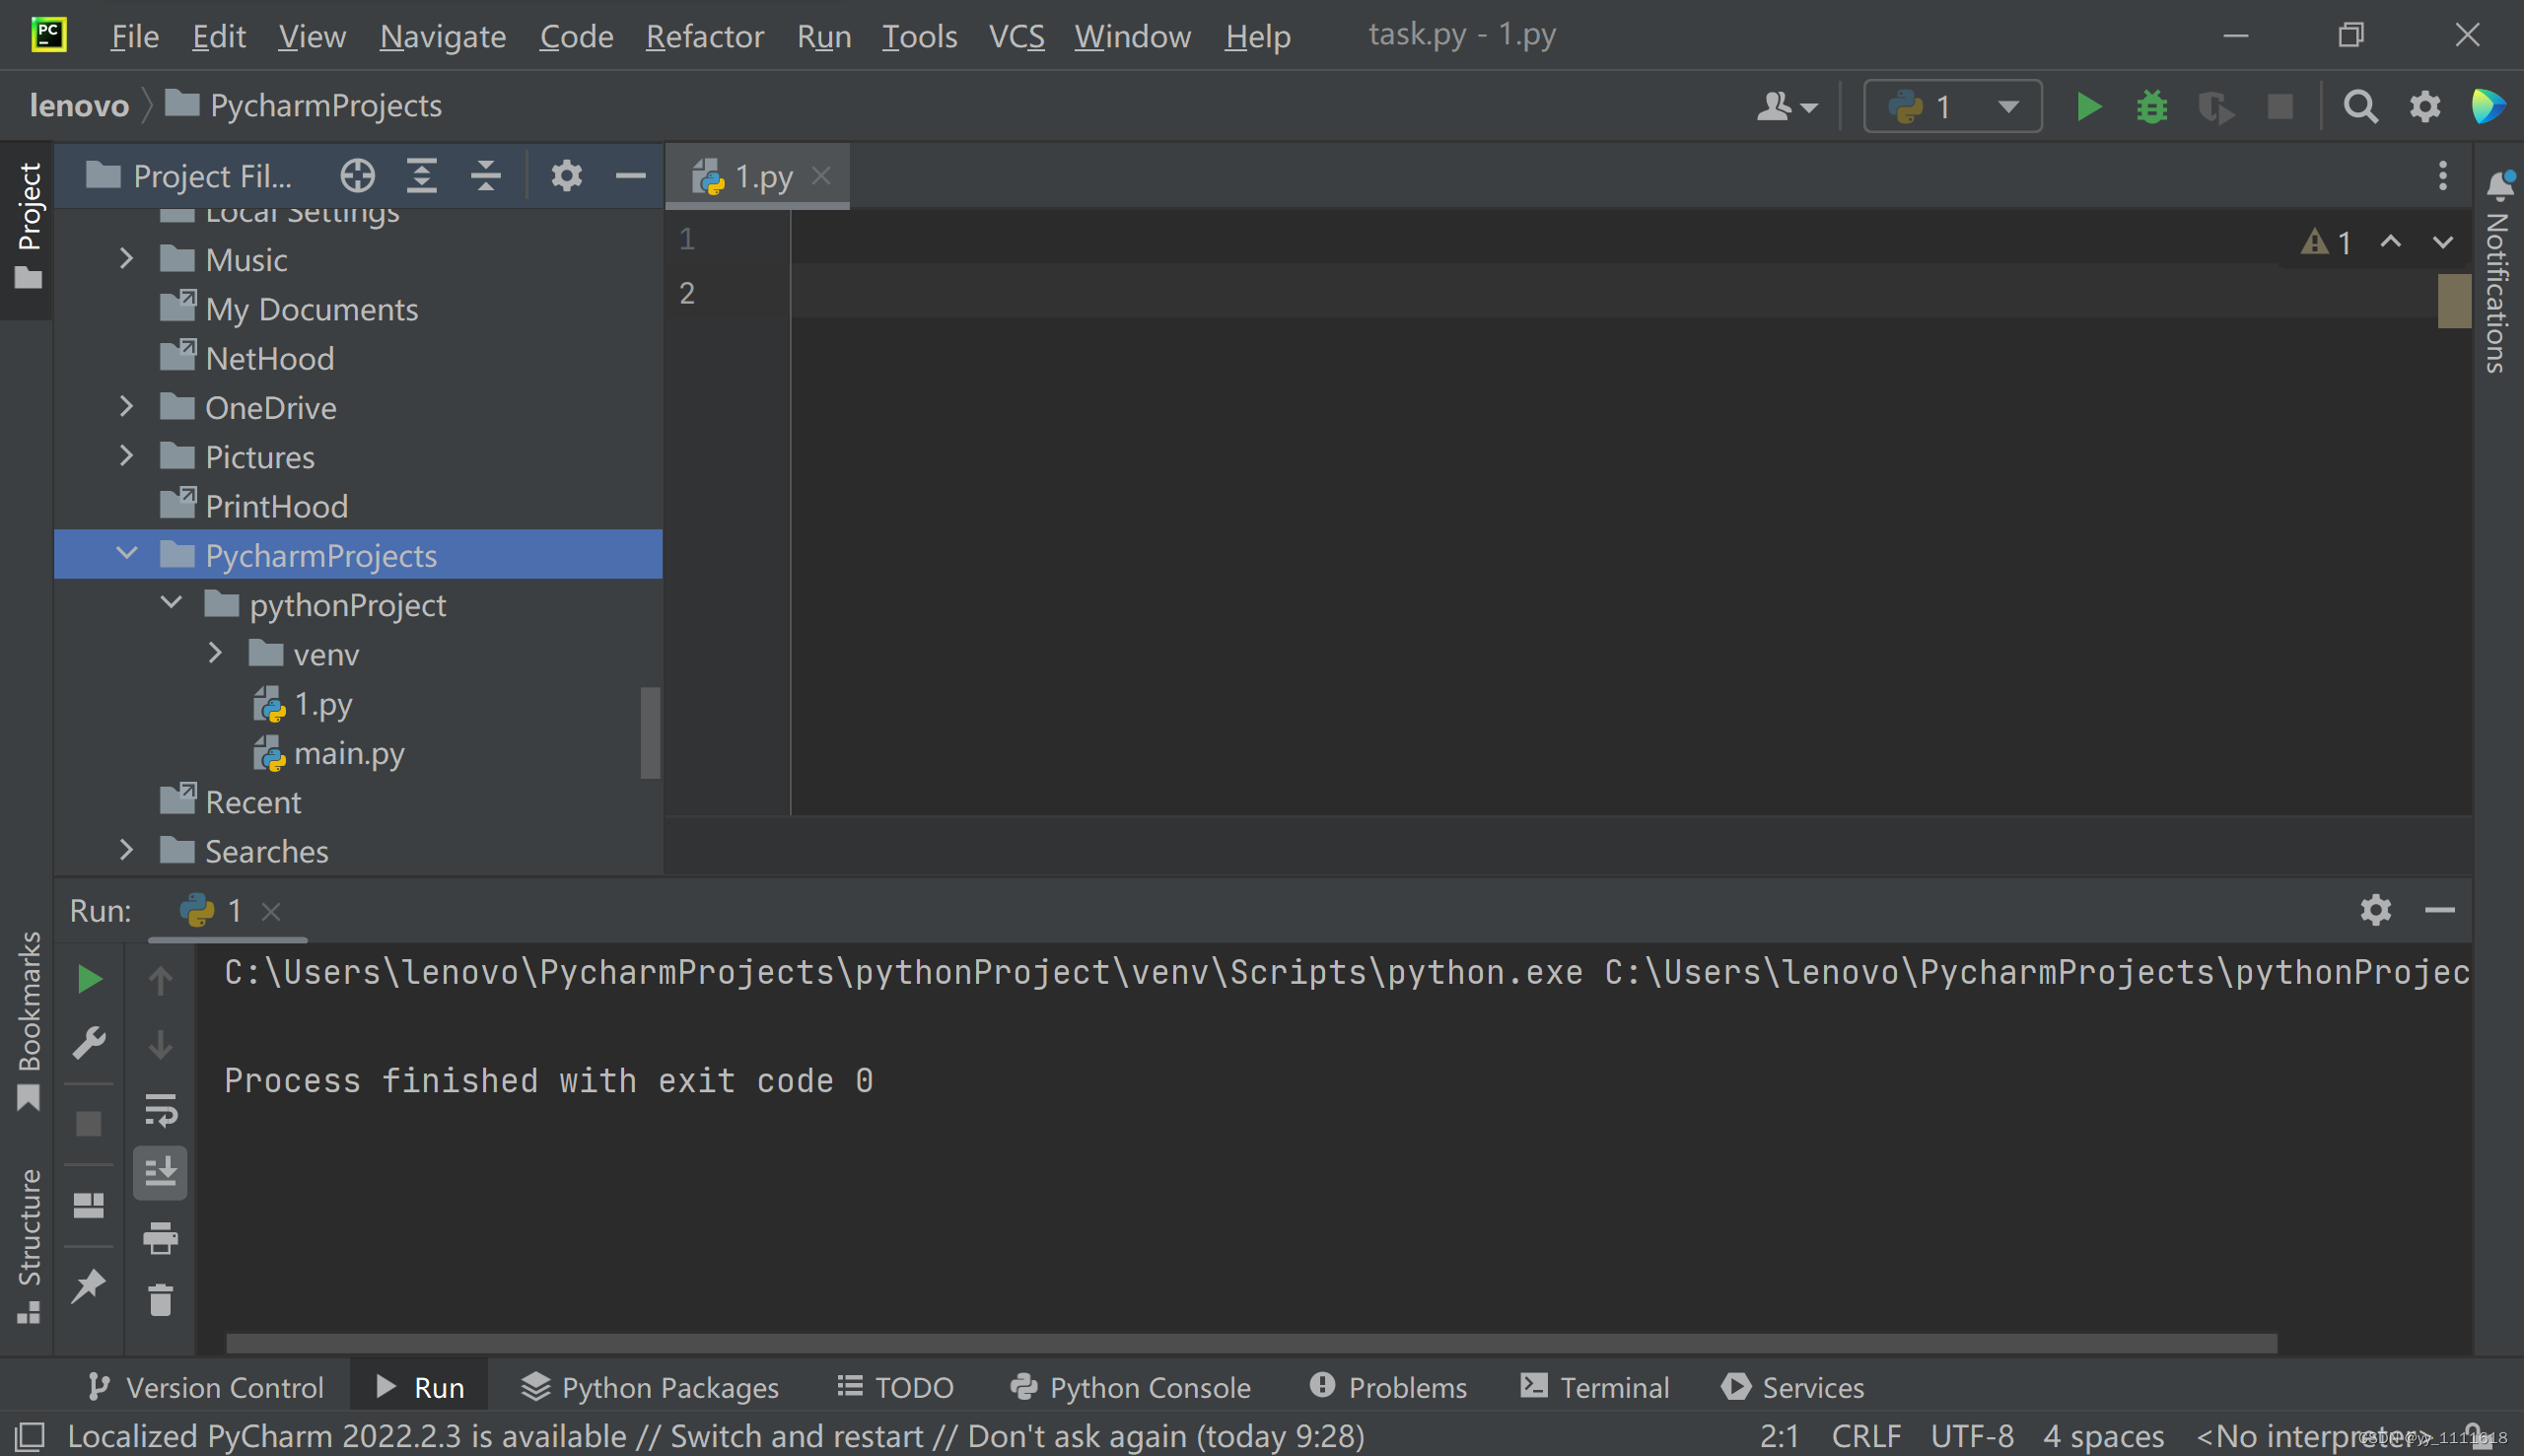Open the VCS menu
Image resolution: width=2524 pixels, height=1456 pixels.
1016,36
